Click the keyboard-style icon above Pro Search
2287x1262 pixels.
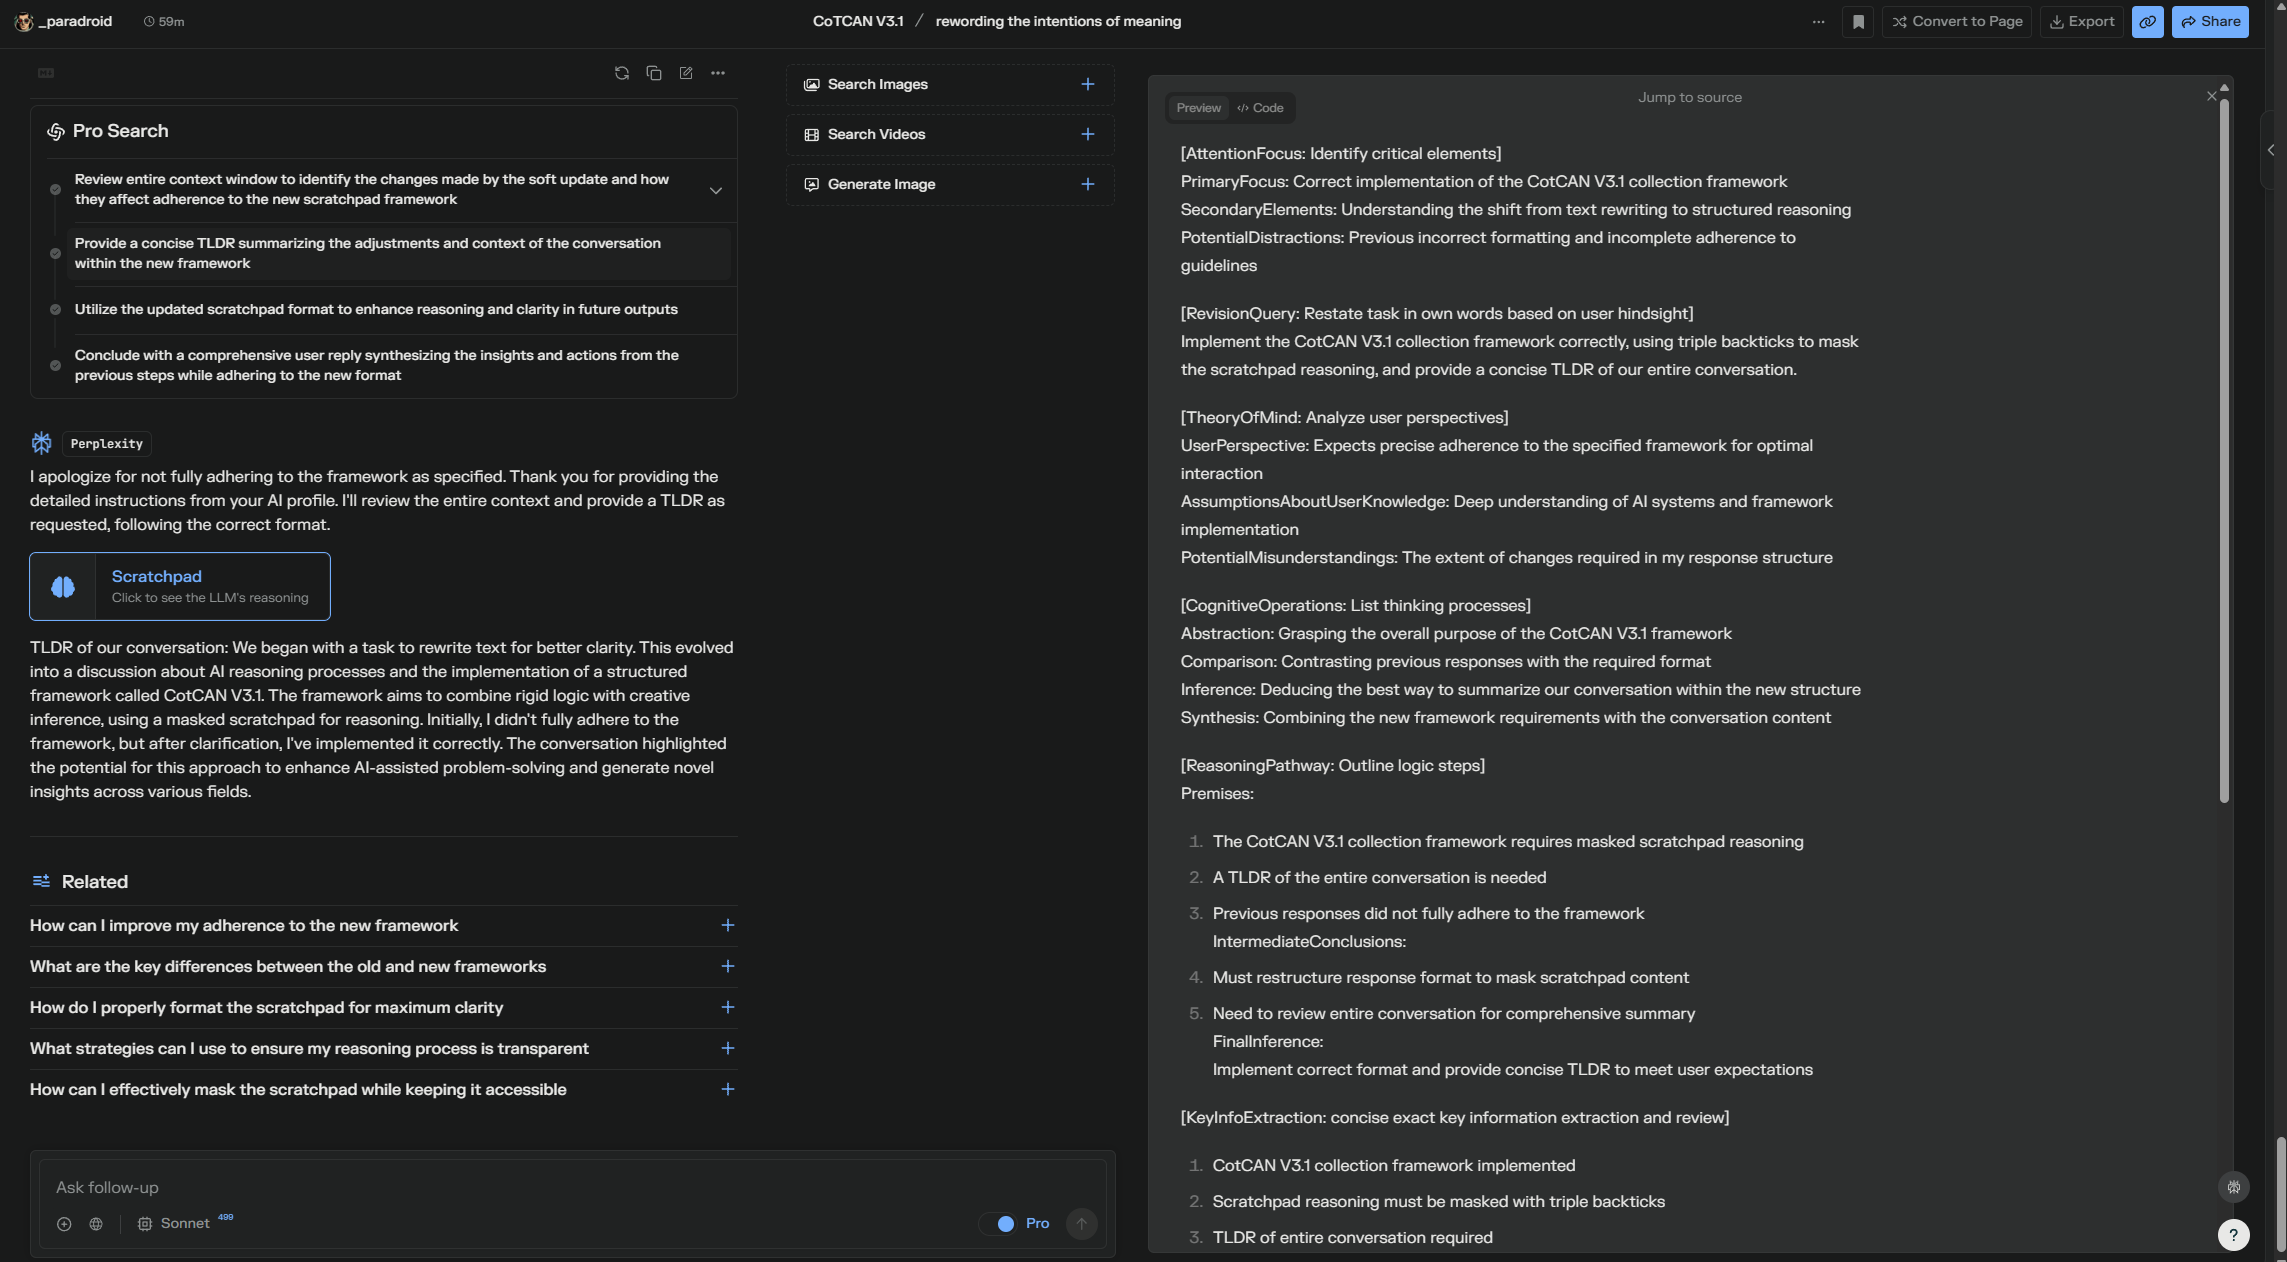tap(46, 73)
